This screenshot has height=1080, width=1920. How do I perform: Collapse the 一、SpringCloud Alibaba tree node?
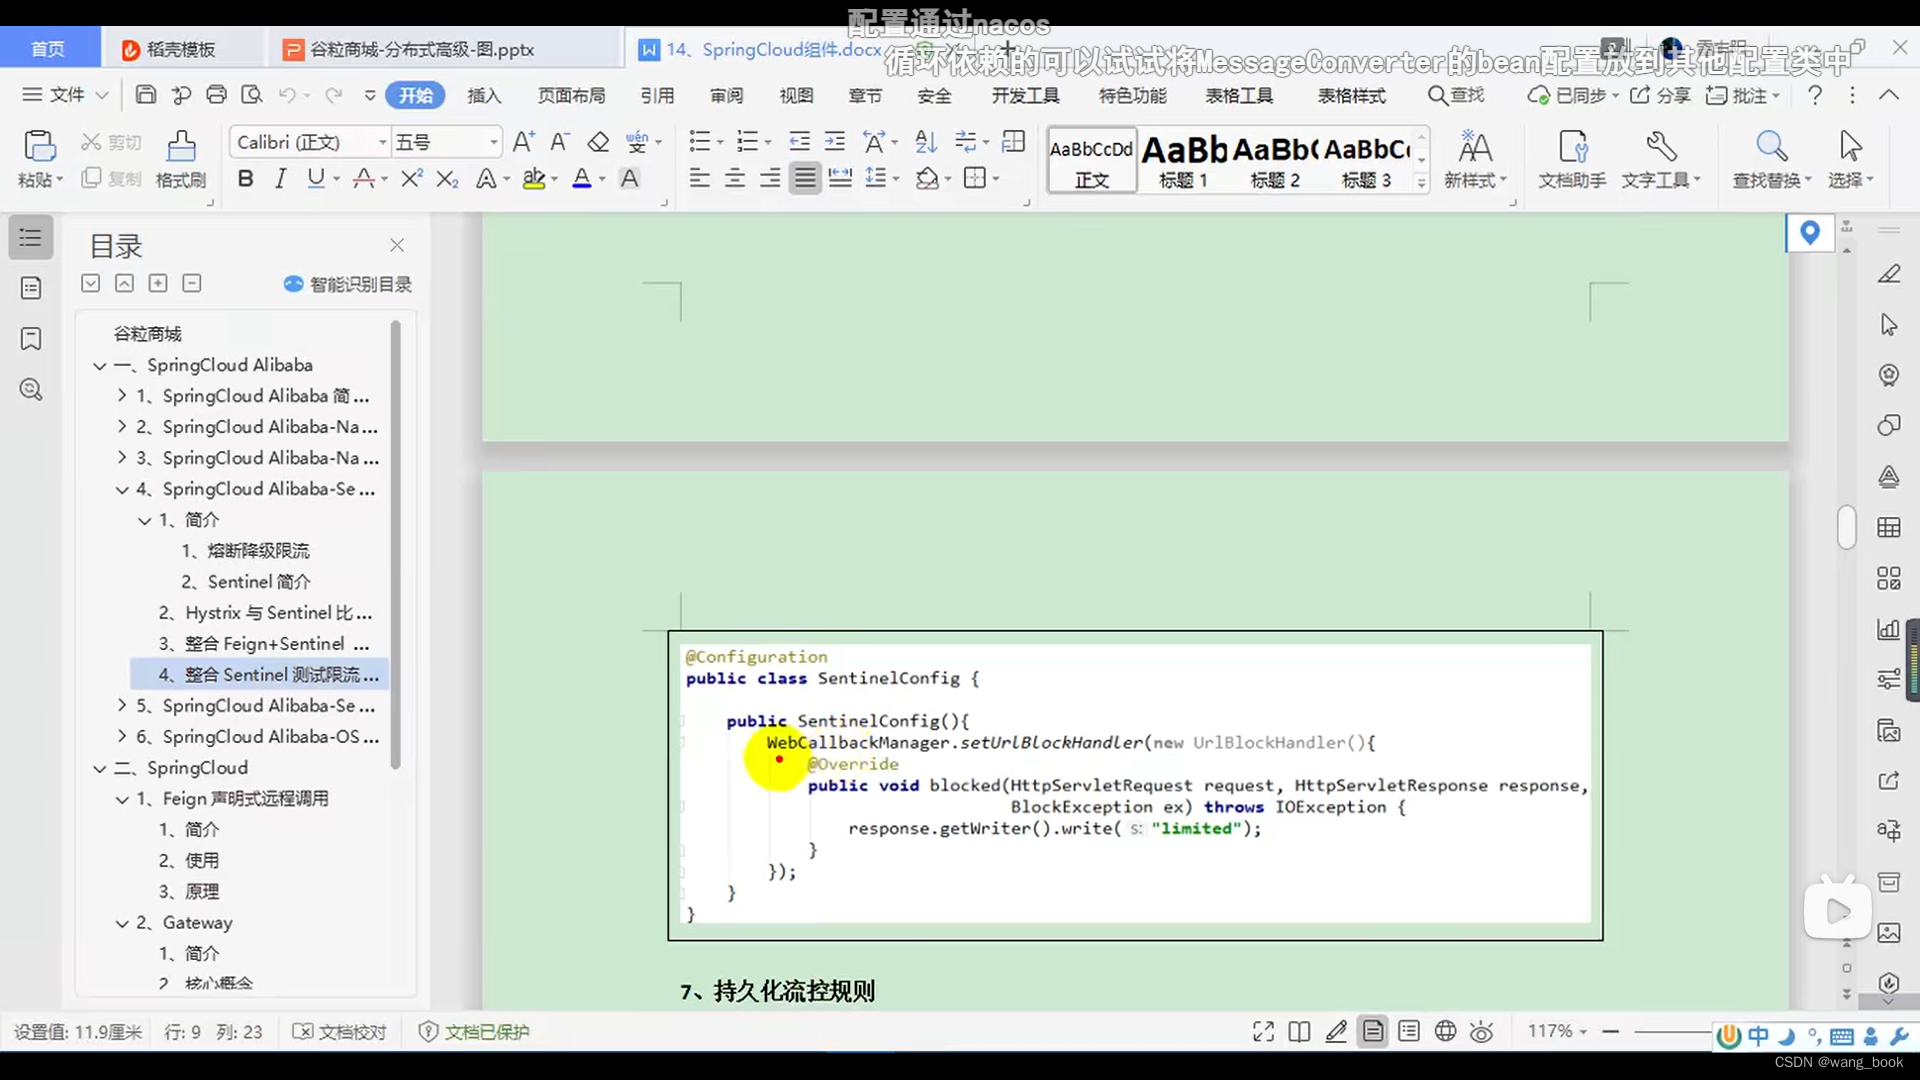(x=99, y=366)
